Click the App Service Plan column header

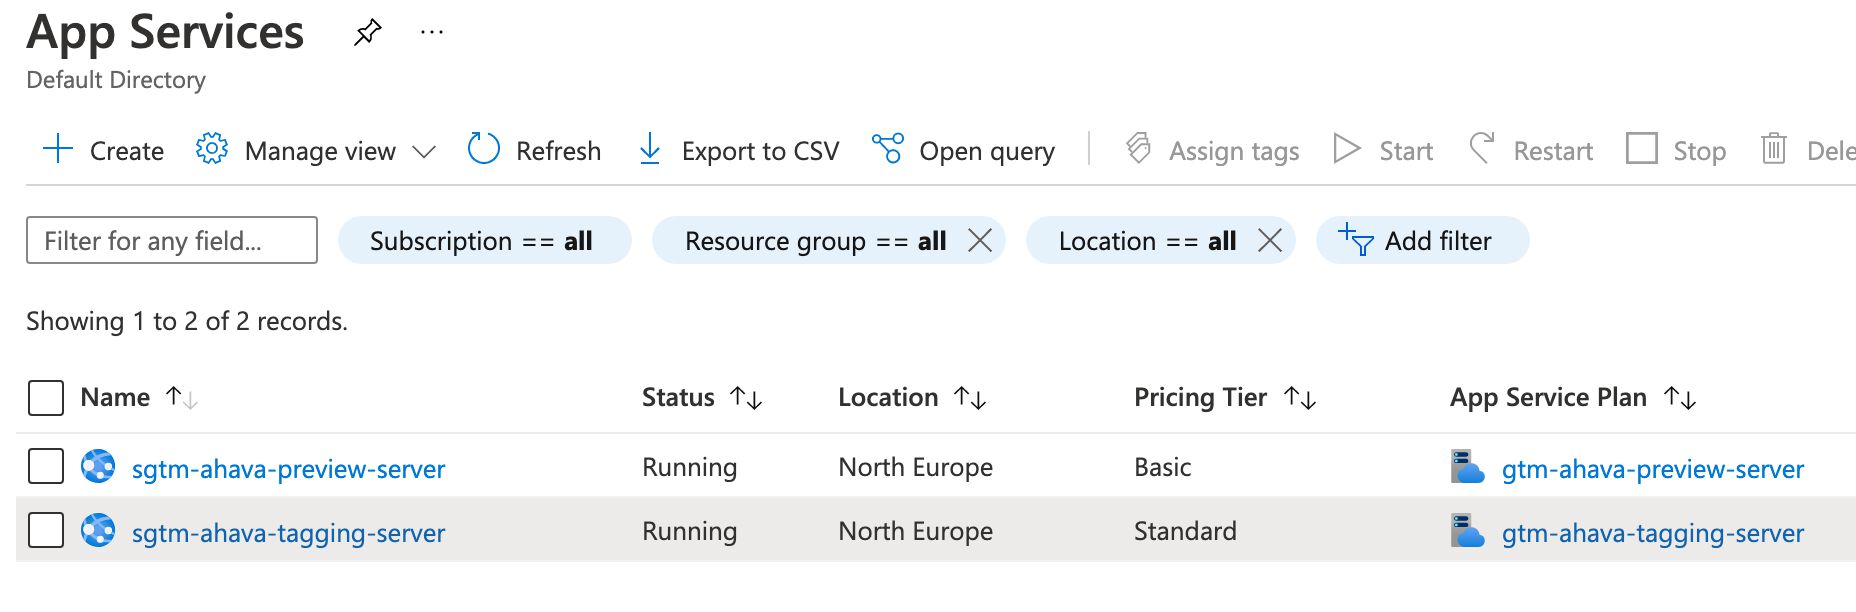pyautogui.click(x=1548, y=397)
